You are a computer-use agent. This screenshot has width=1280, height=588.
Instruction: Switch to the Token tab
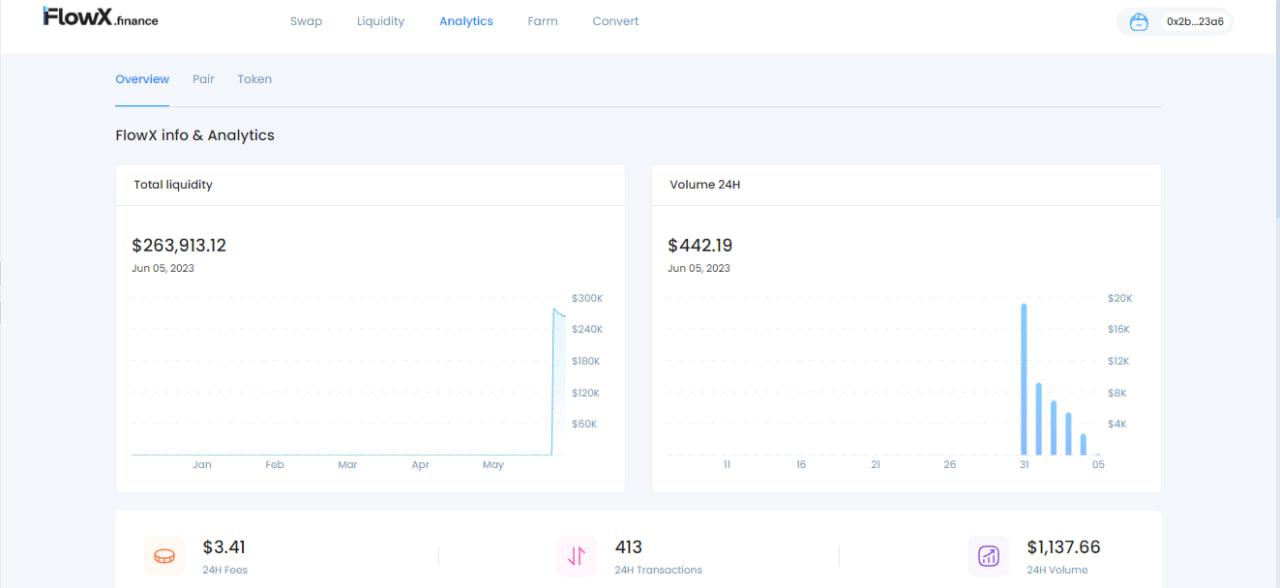[x=255, y=79]
